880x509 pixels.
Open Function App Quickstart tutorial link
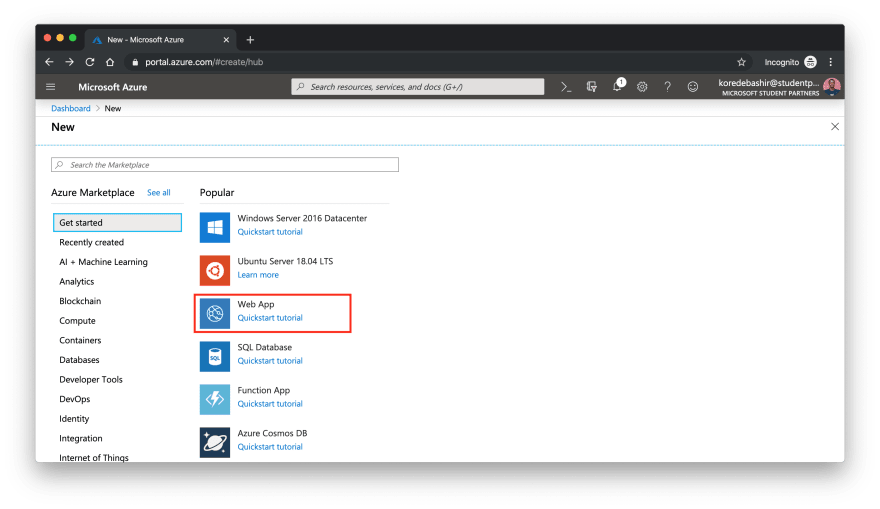click(270, 404)
